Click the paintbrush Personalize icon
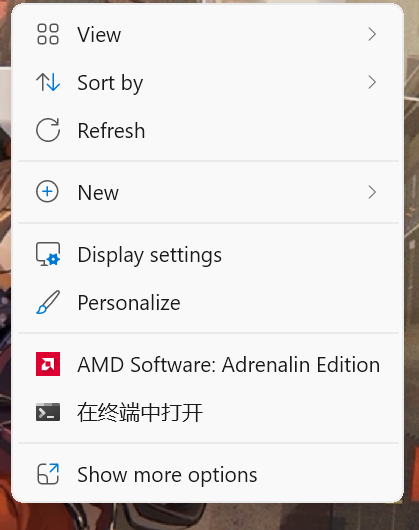This screenshot has height=530, width=419. tap(48, 302)
